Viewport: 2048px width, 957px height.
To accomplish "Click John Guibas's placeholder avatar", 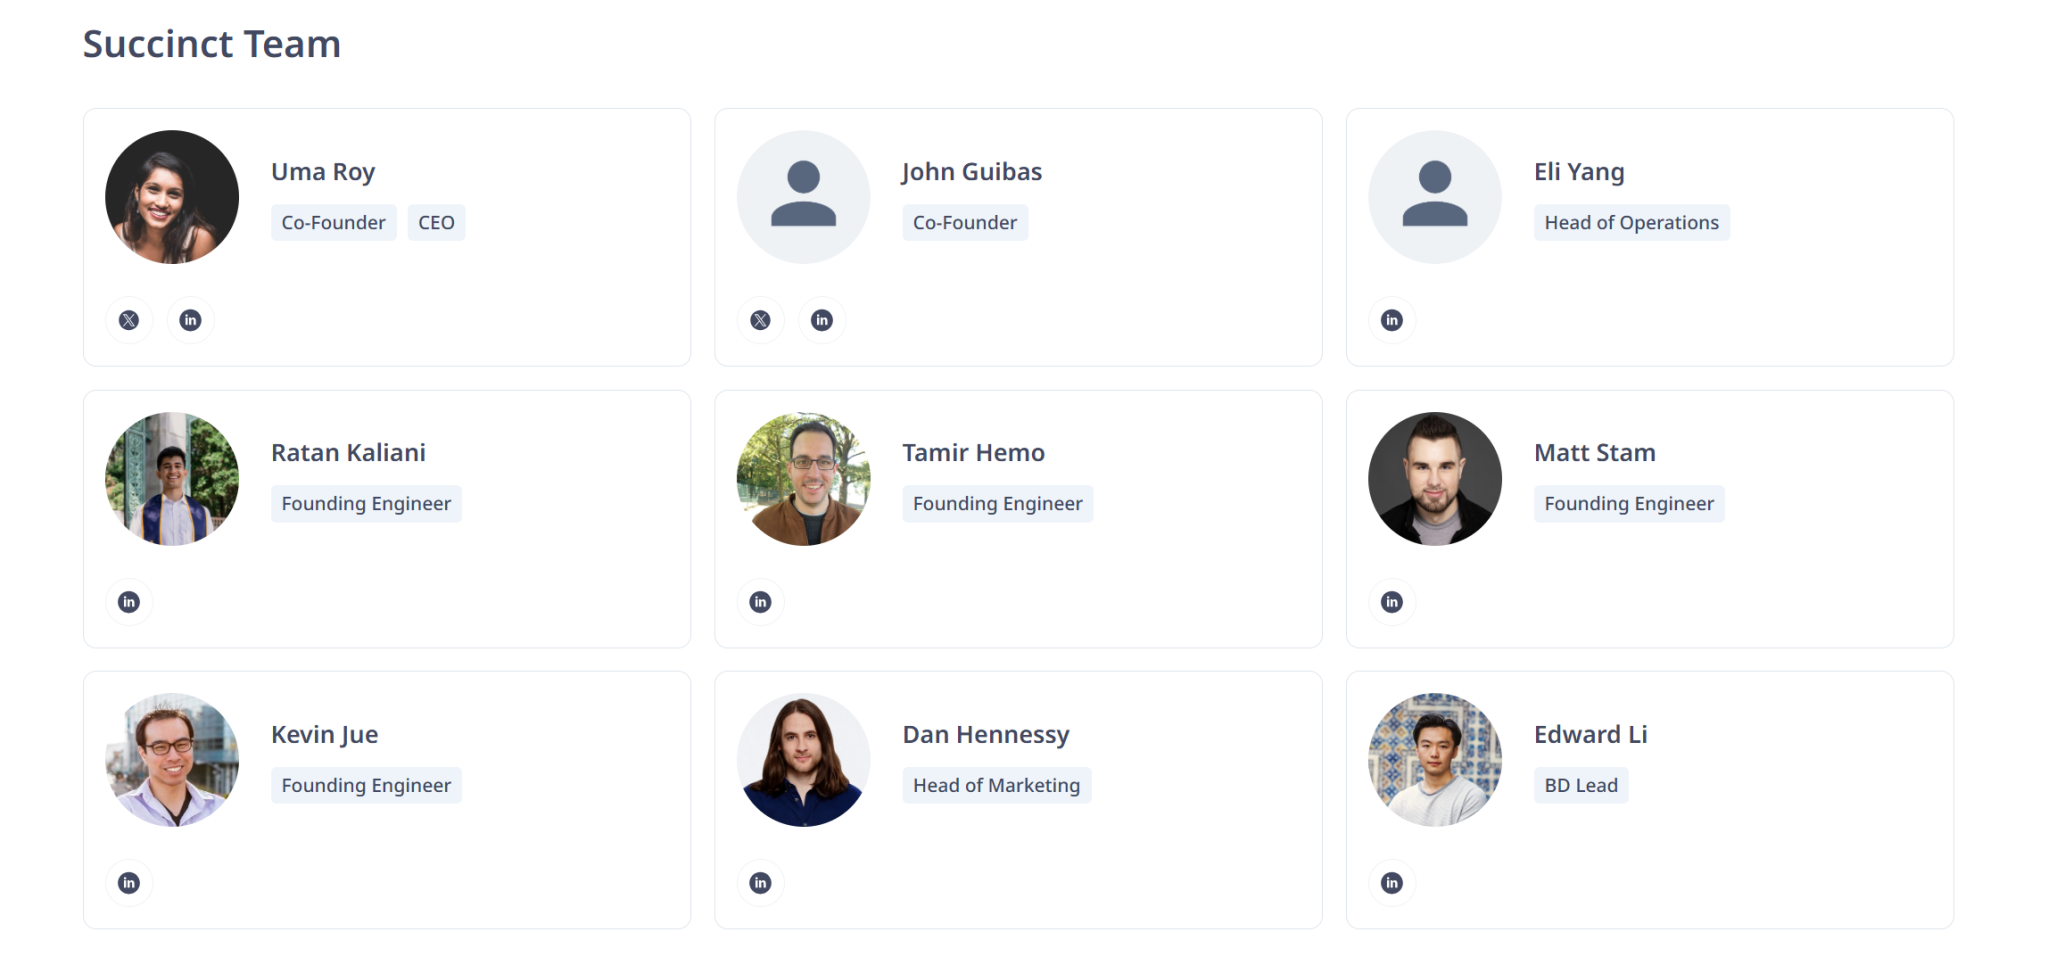I will (804, 197).
